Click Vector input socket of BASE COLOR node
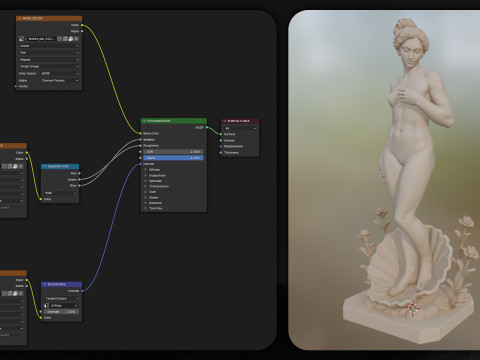This screenshot has height=360, width=480. (x=16, y=86)
